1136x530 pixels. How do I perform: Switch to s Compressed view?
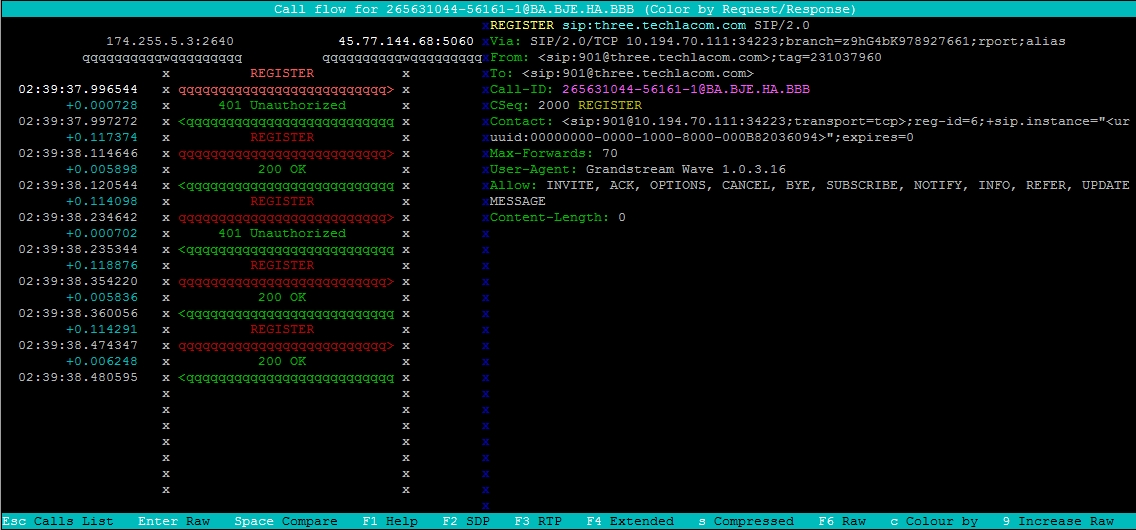746,521
